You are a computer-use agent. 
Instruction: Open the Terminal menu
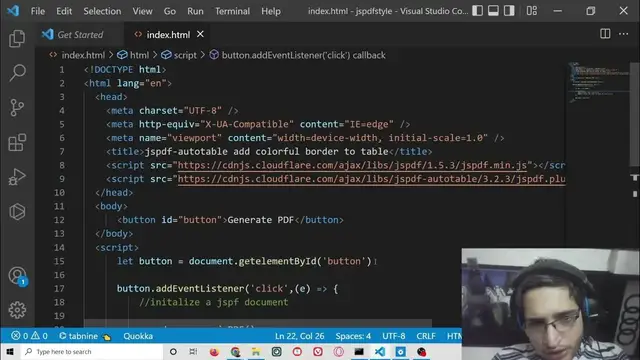(x=232, y=11)
